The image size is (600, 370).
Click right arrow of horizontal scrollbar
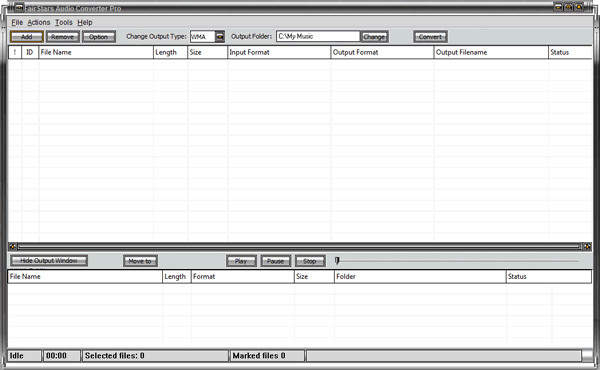tap(587, 247)
